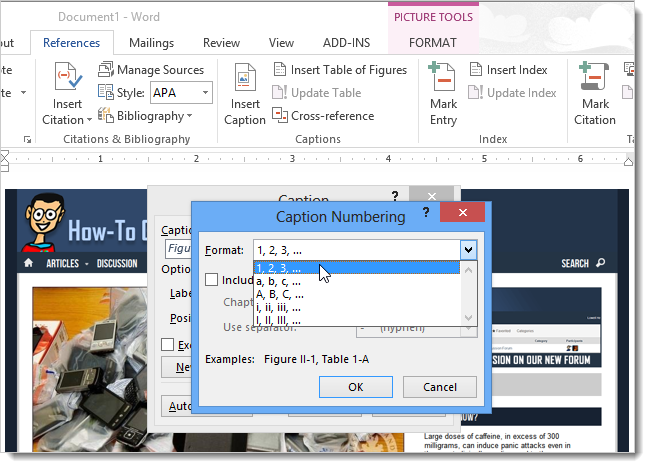The height and width of the screenshot is (468, 650).
Task: Open Manage Sources
Action: tap(151, 70)
